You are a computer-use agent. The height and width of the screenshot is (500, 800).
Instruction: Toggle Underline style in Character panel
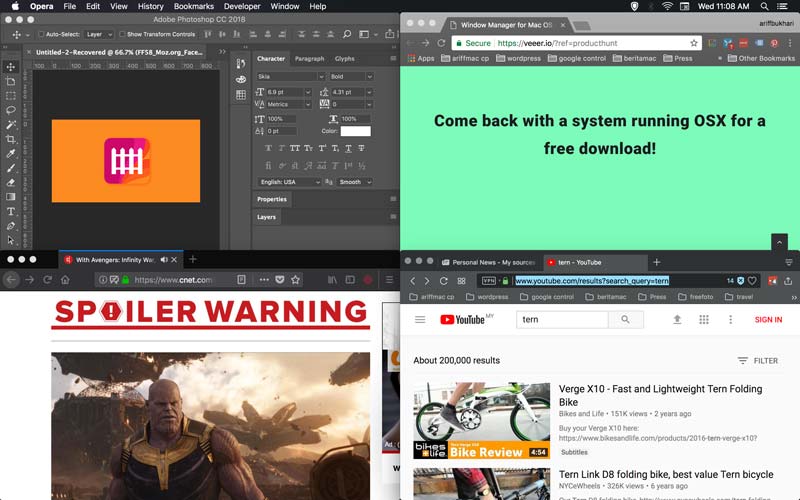tap(348, 148)
